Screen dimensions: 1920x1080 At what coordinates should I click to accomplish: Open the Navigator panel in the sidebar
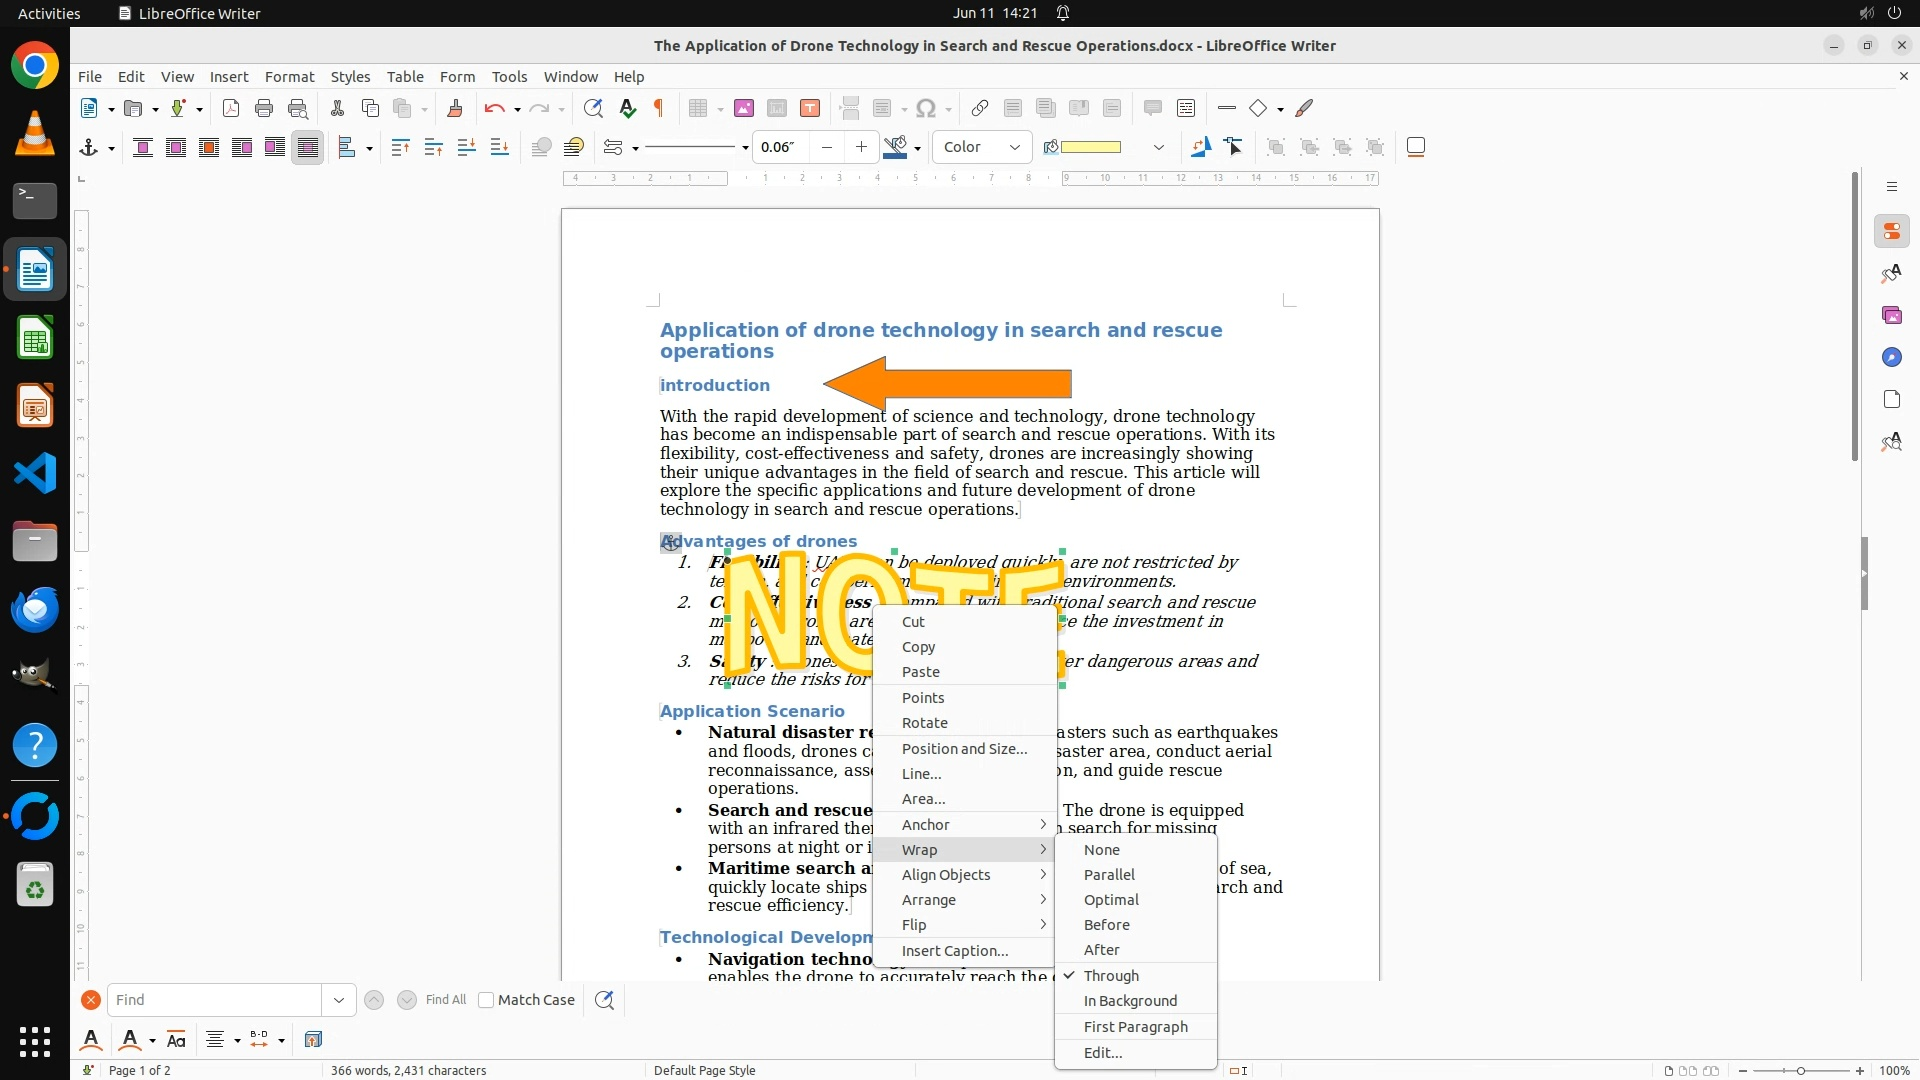pos(1891,357)
